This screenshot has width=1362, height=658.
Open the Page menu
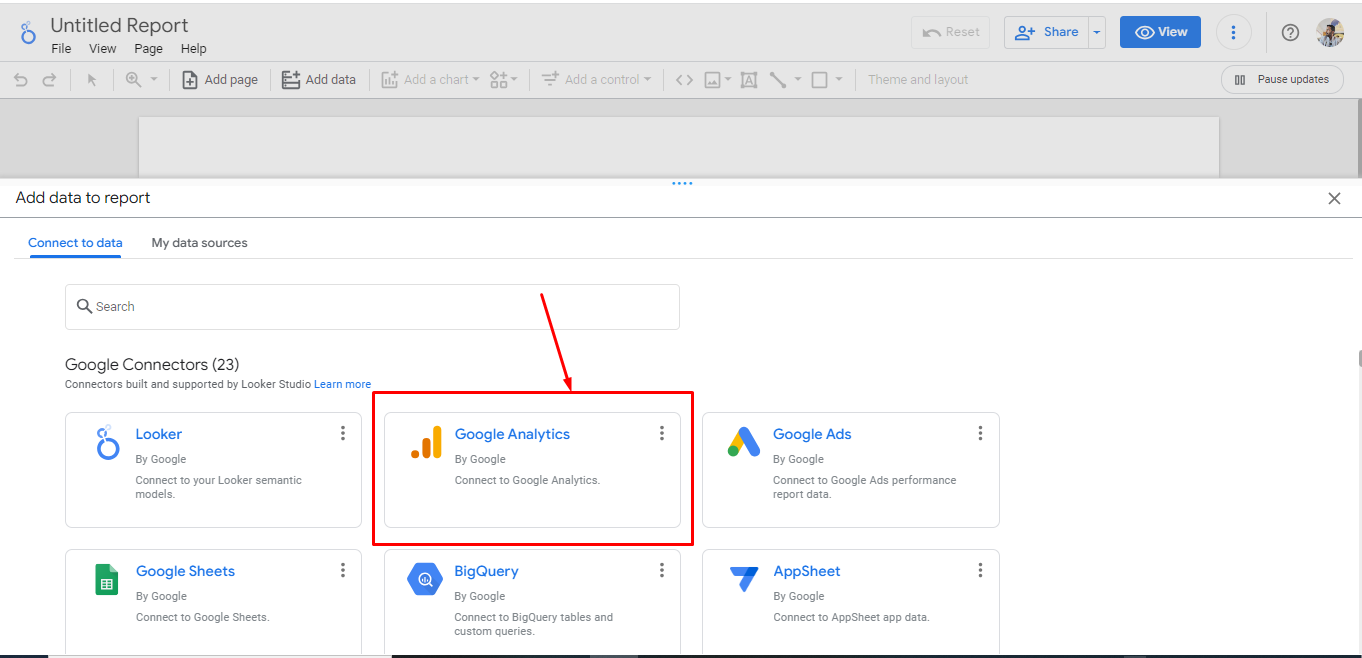(148, 48)
